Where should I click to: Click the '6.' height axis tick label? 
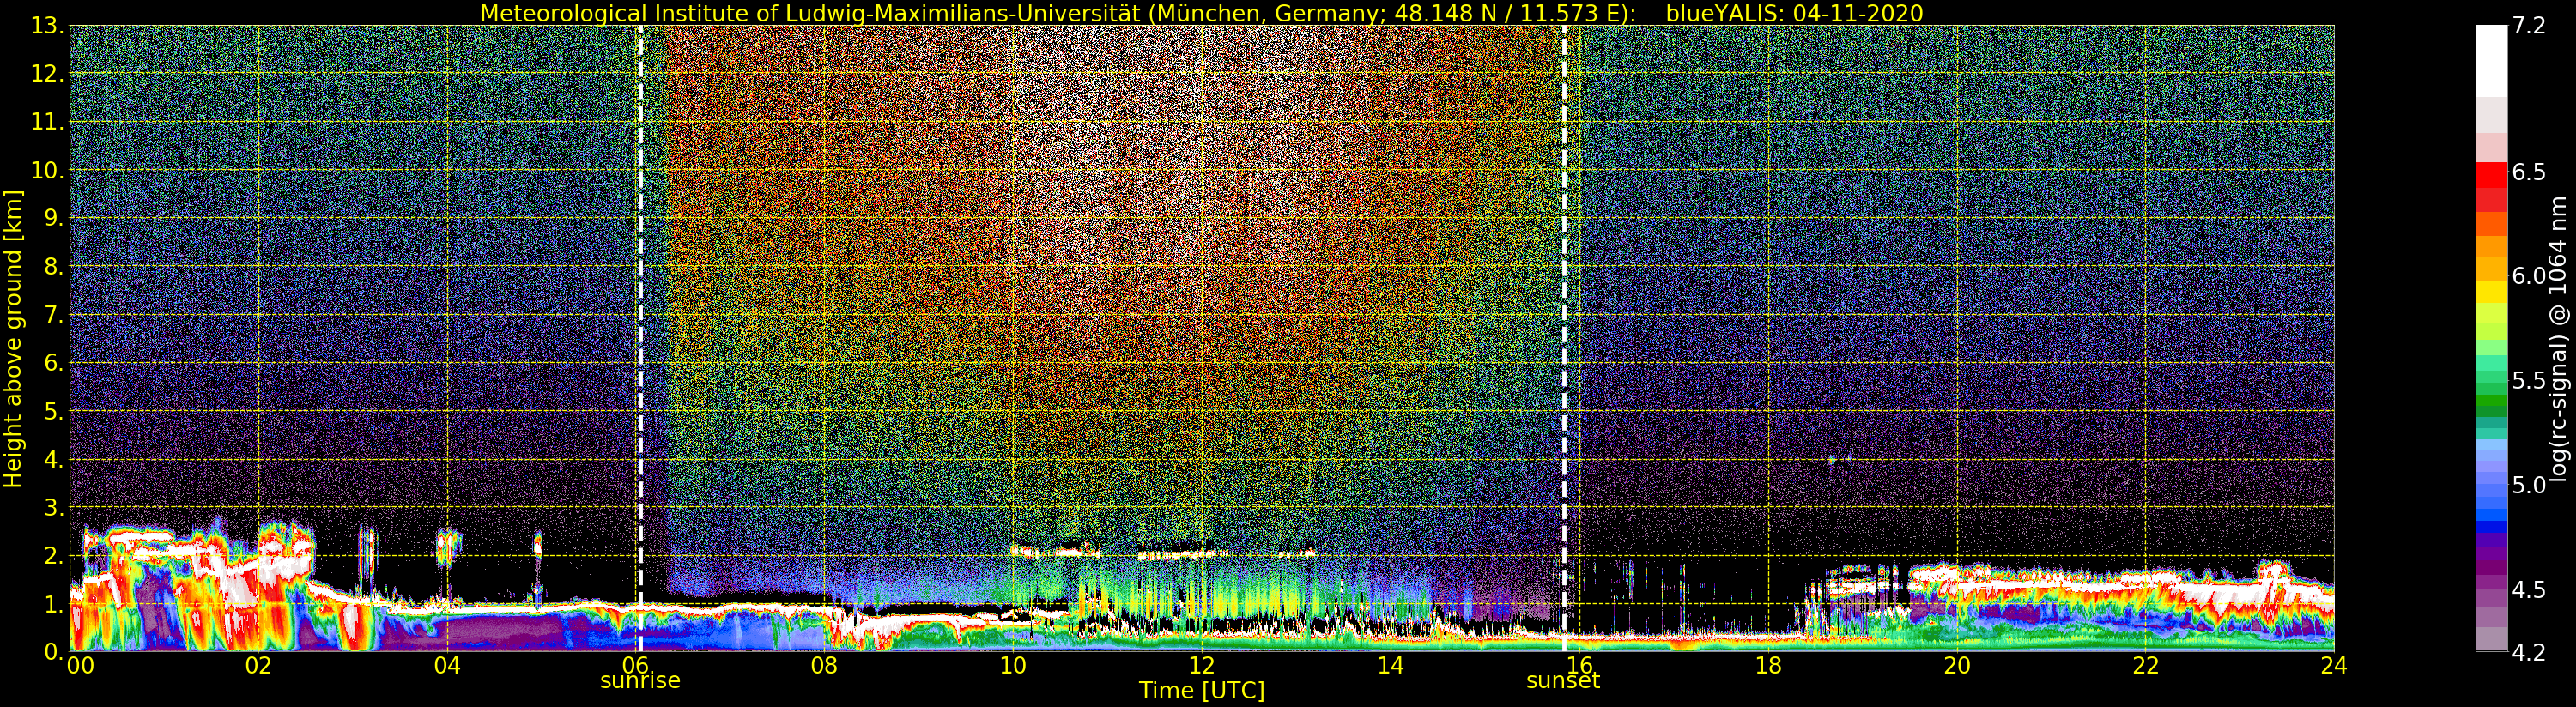pyautogui.click(x=53, y=363)
